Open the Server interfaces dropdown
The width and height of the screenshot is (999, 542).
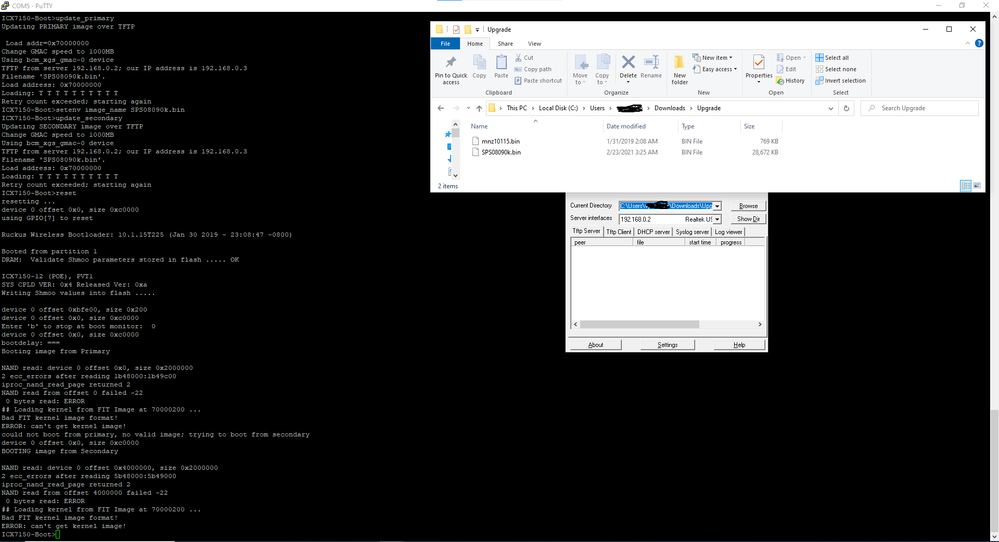pyautogui.click(x=716, y=219)
